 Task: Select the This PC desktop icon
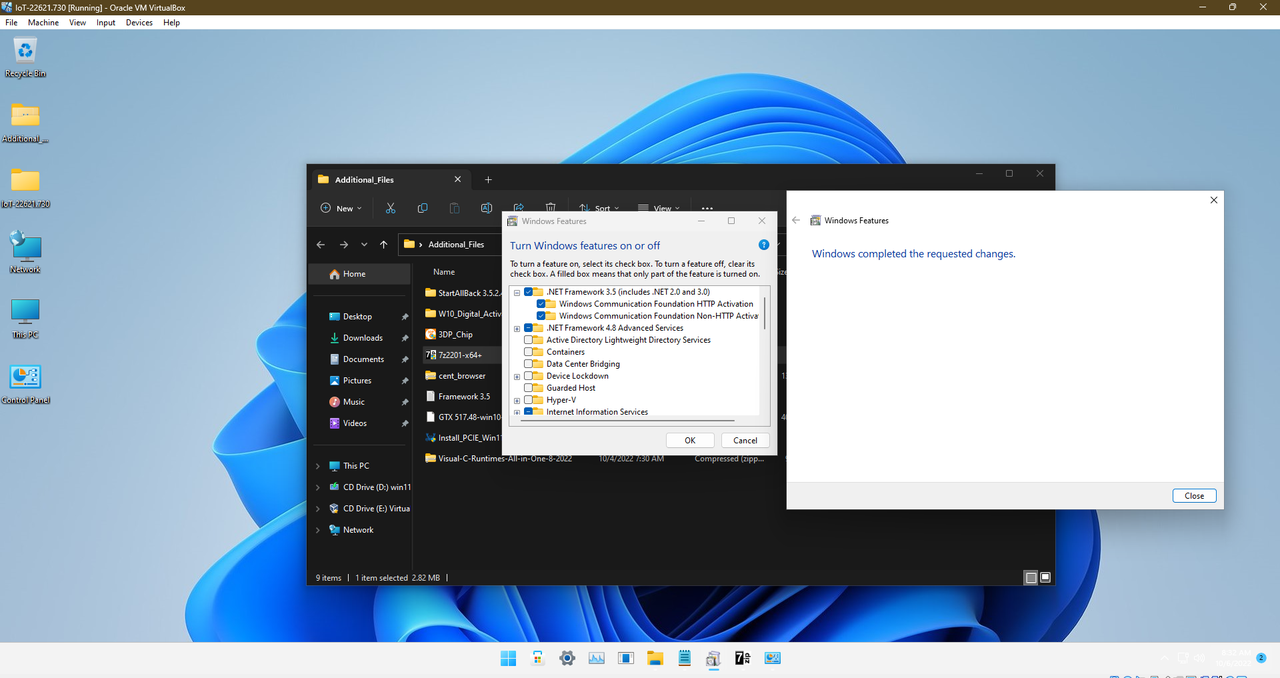[25, 319]
